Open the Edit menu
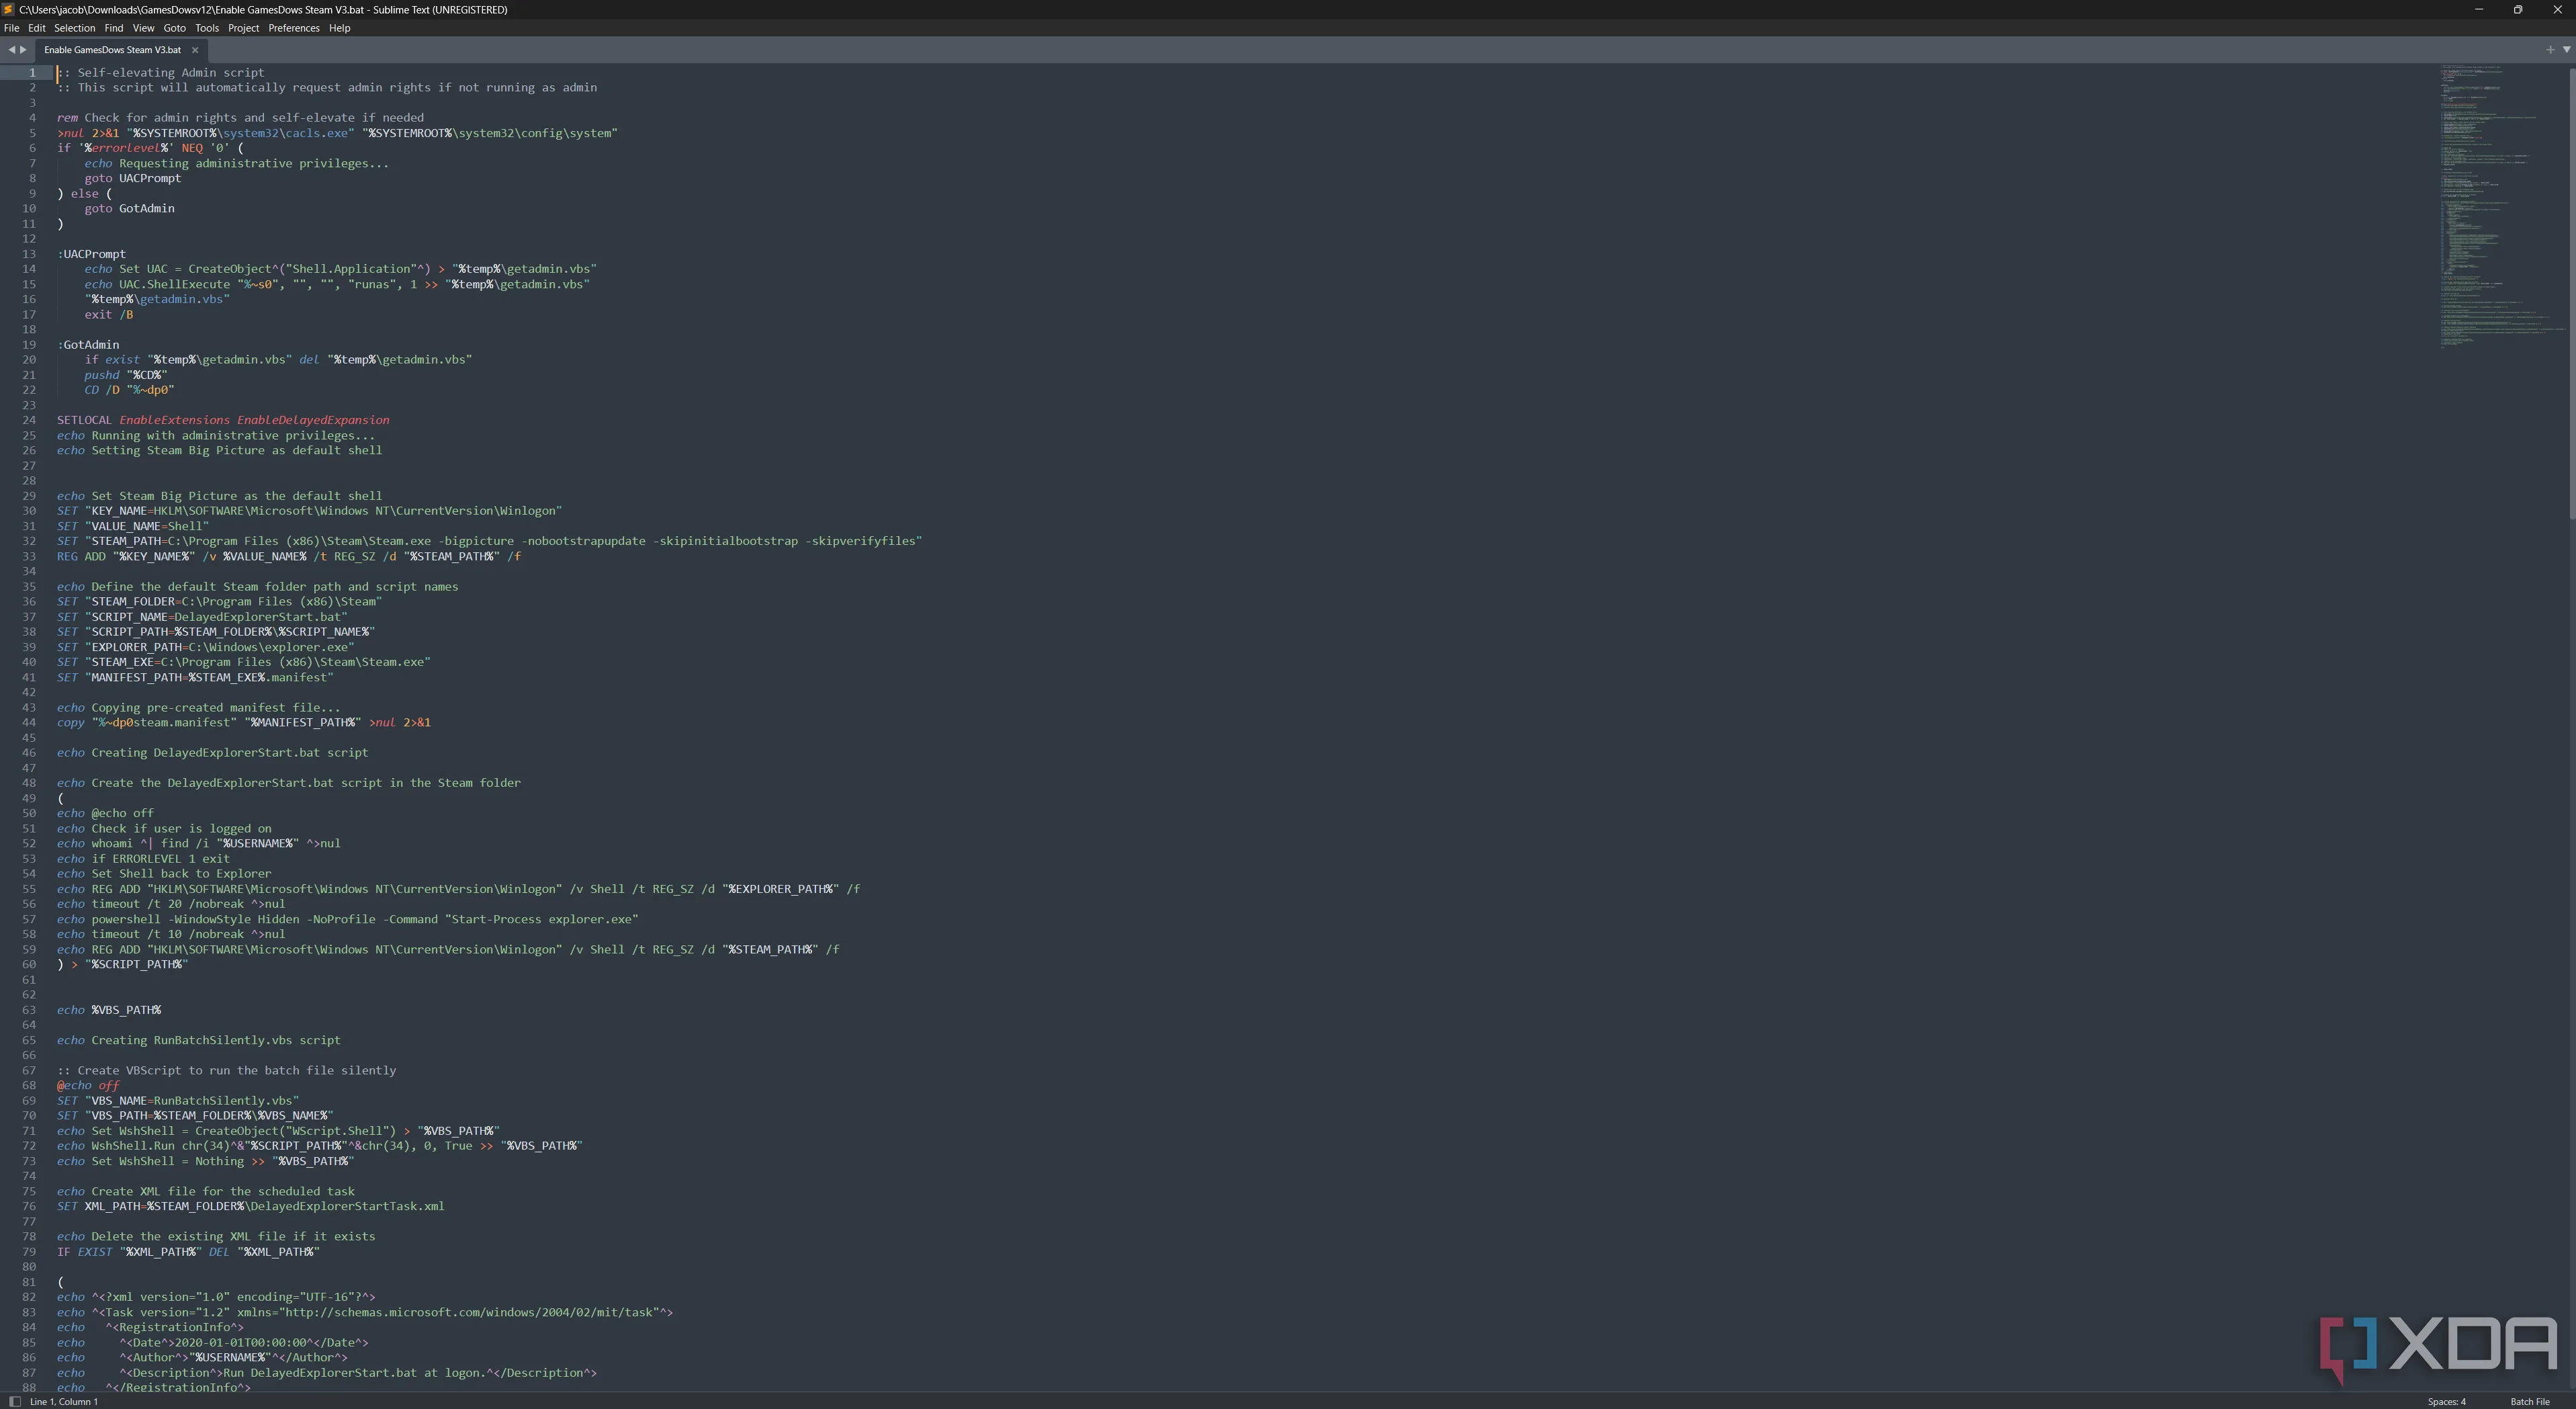The image size is (2576, 1409). pos(37,28)
